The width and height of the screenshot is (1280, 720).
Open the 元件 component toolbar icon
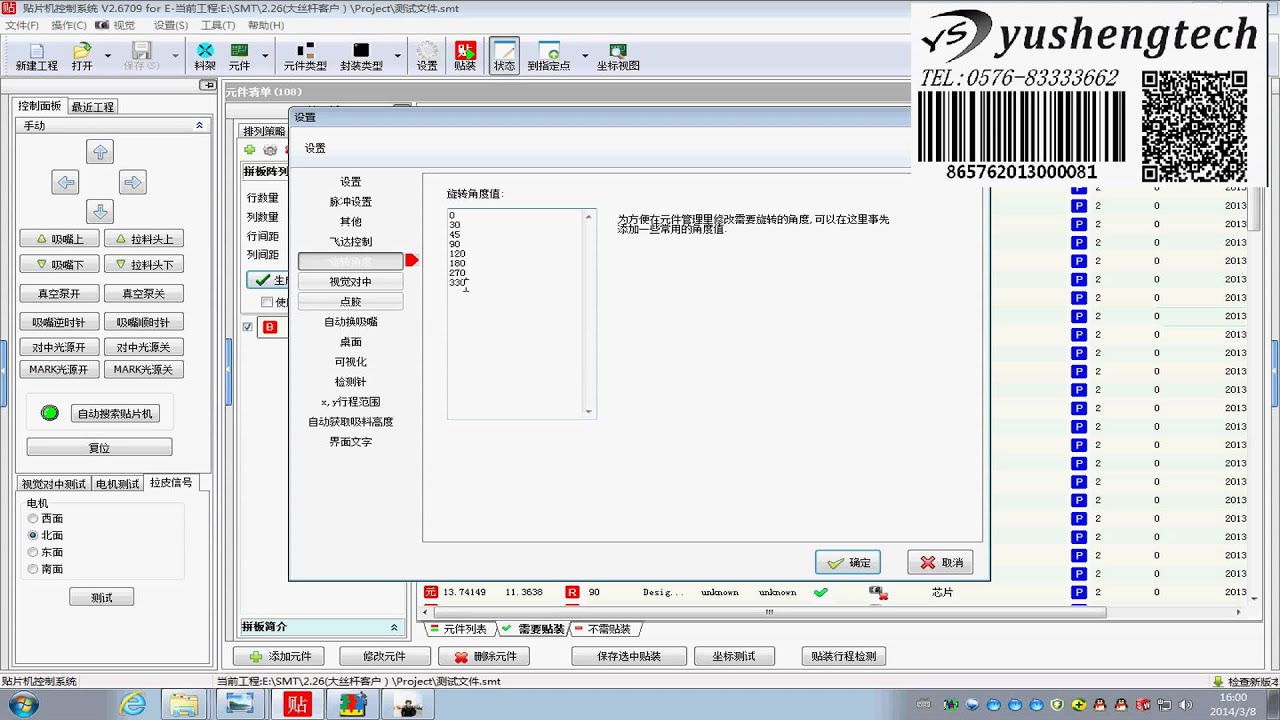pyautogui.click(x=240, y=57)
